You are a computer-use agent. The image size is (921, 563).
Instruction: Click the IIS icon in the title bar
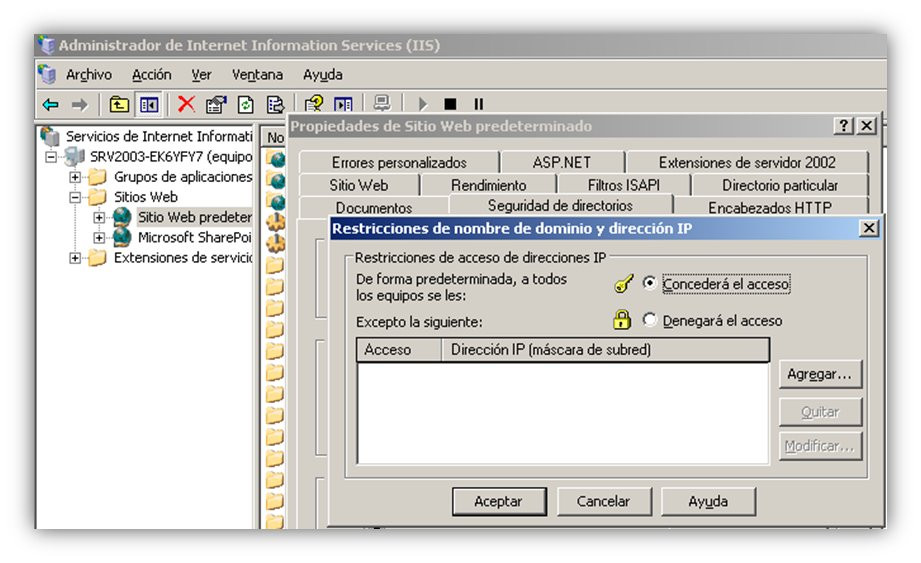(46, 45)
